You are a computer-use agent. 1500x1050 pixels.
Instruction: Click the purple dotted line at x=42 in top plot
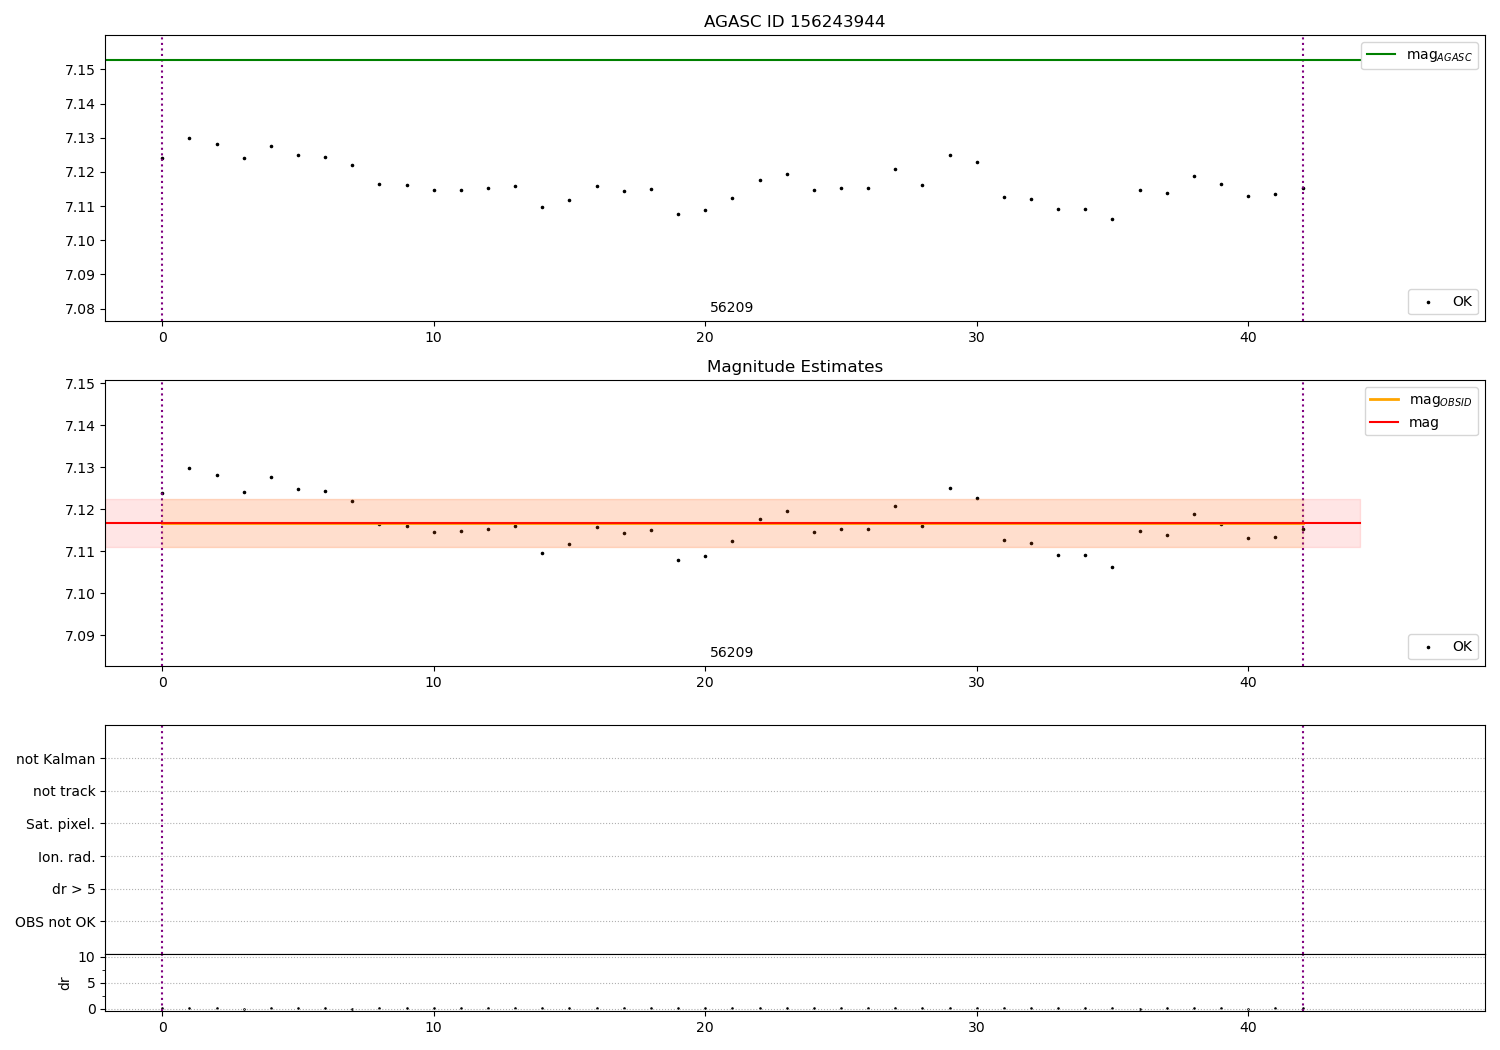point(1303,179)
